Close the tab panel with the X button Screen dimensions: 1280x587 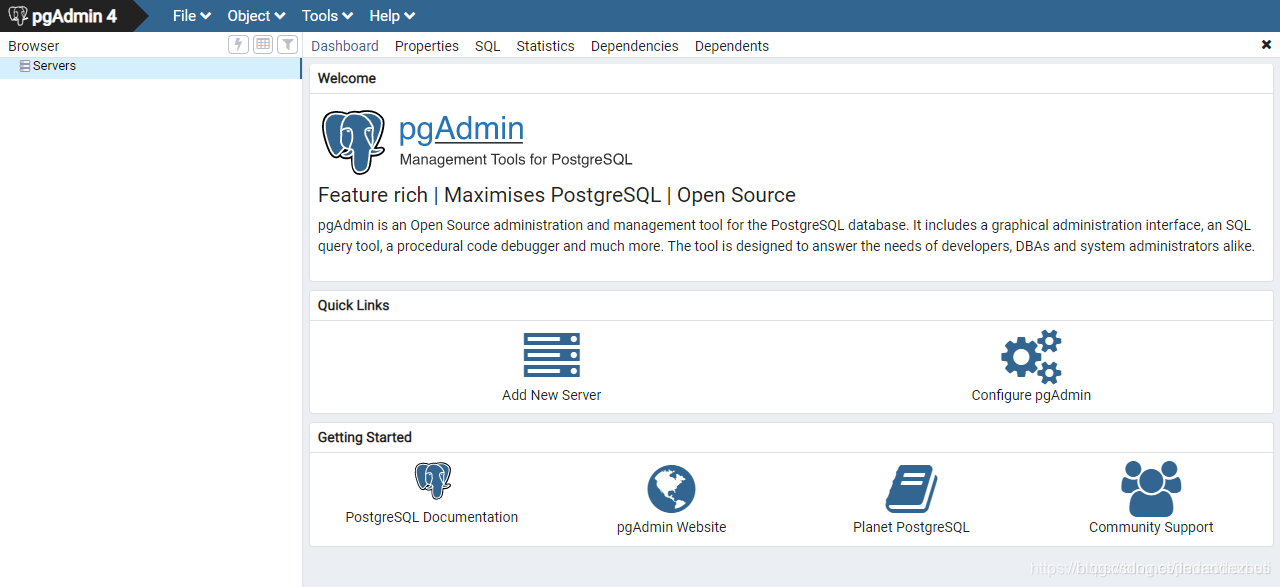coord(1267,45)
